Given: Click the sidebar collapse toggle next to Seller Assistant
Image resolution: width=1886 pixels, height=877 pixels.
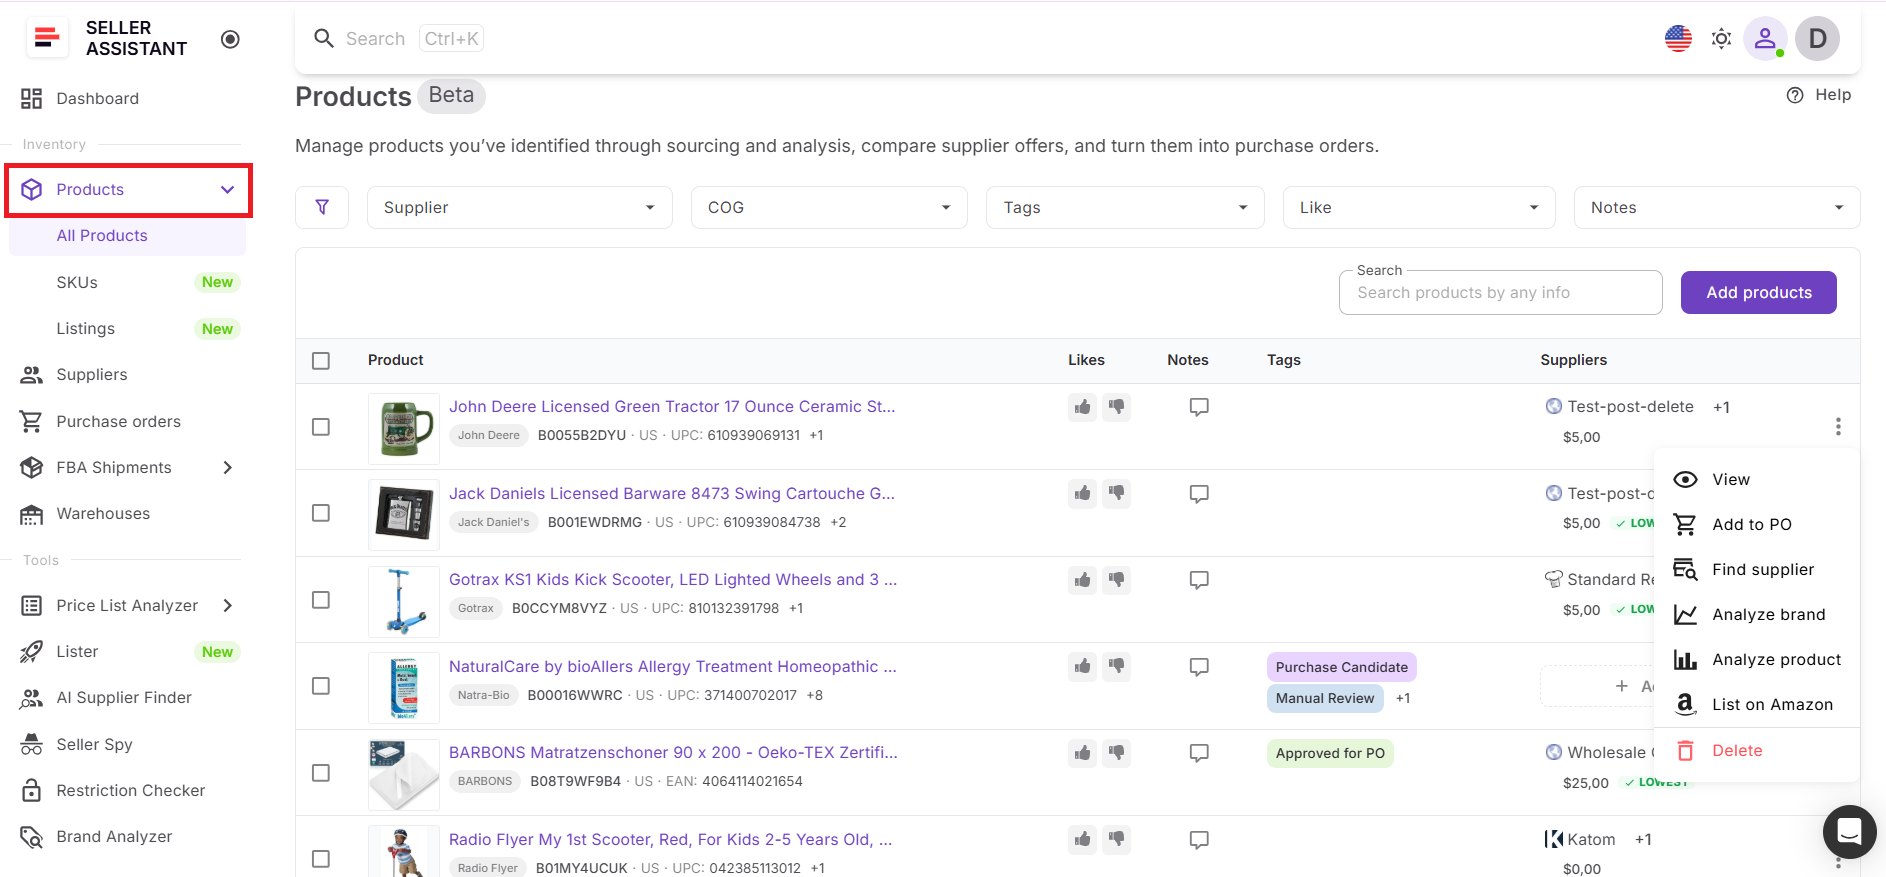Looking at the screenshot, I should (230, 39).
